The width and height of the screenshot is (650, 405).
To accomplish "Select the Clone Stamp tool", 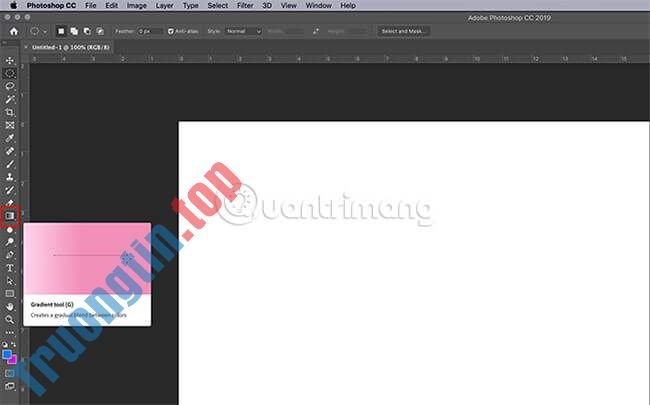I will point(10,177).
